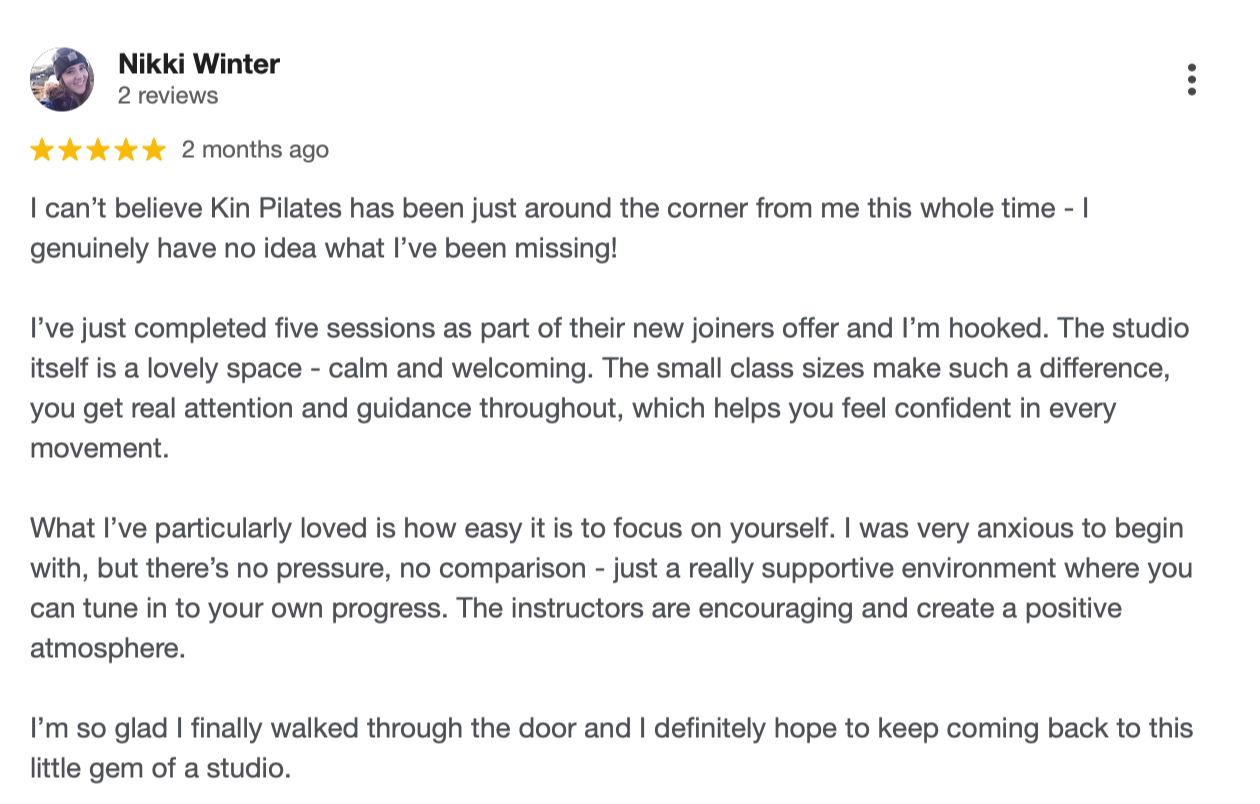Click the line starting "genuinely have no idea"
This screenshot has width=1260, height=804.
324,249
